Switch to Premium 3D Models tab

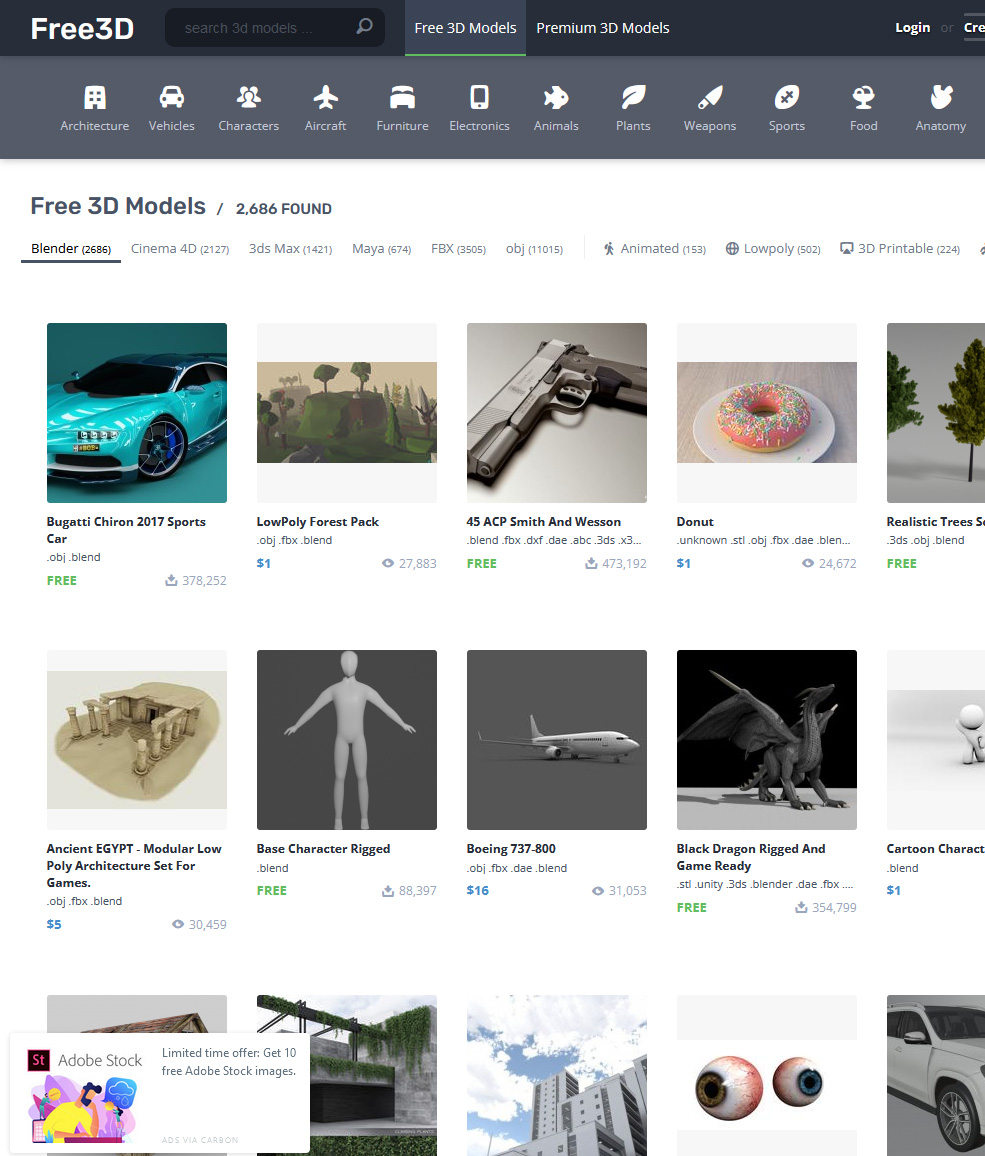tap(602, 28)
